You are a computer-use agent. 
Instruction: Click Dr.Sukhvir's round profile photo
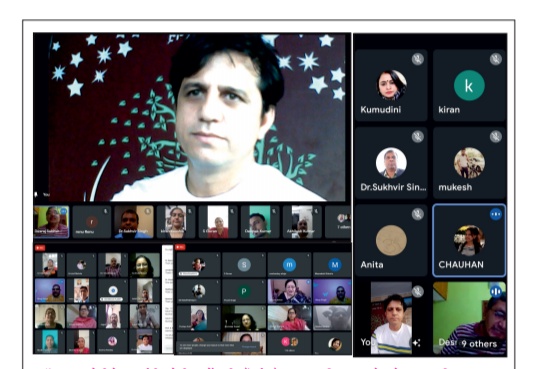pyautogui.click(x=391, y=163)
